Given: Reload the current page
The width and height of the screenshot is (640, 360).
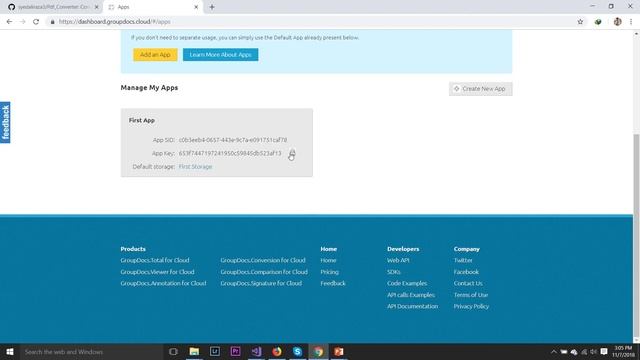Looking at the screenshot, I should pos(36,22).
